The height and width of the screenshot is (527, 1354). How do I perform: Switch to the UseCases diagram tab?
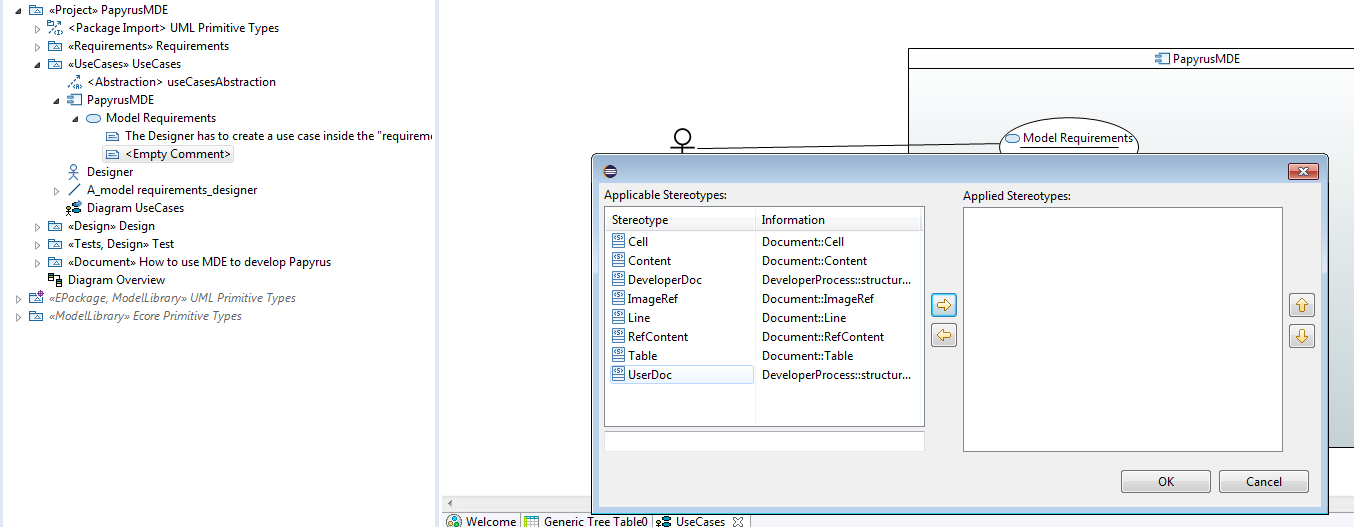coord(691,520)
